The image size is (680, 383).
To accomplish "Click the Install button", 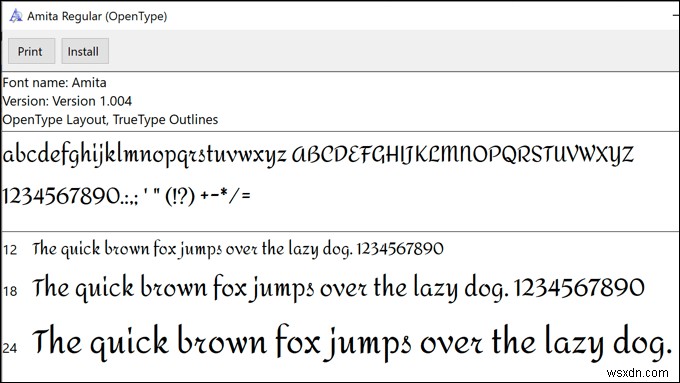I will pos(85,51).
